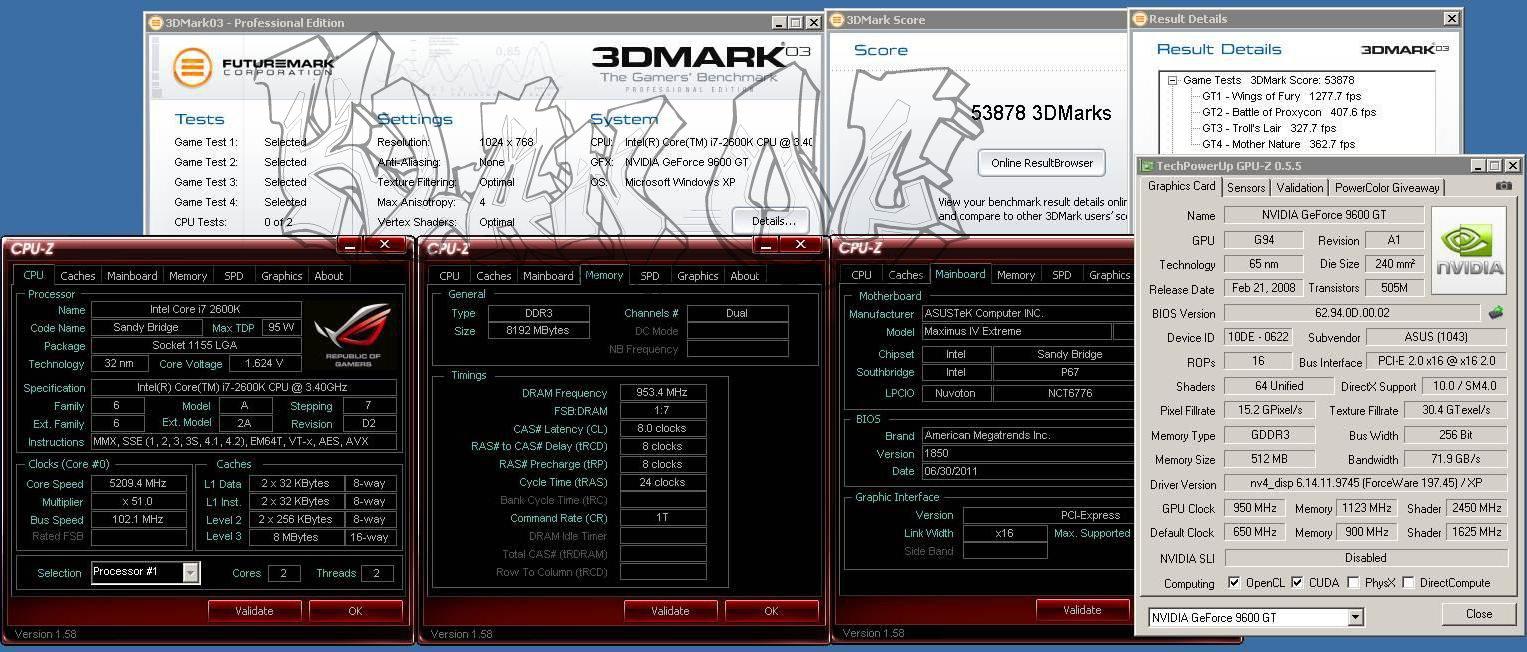The width and height of the screenshot is (1527, 652).
Task: Click the 3DMark03 title bar application icon
Action: coord(155,22)
